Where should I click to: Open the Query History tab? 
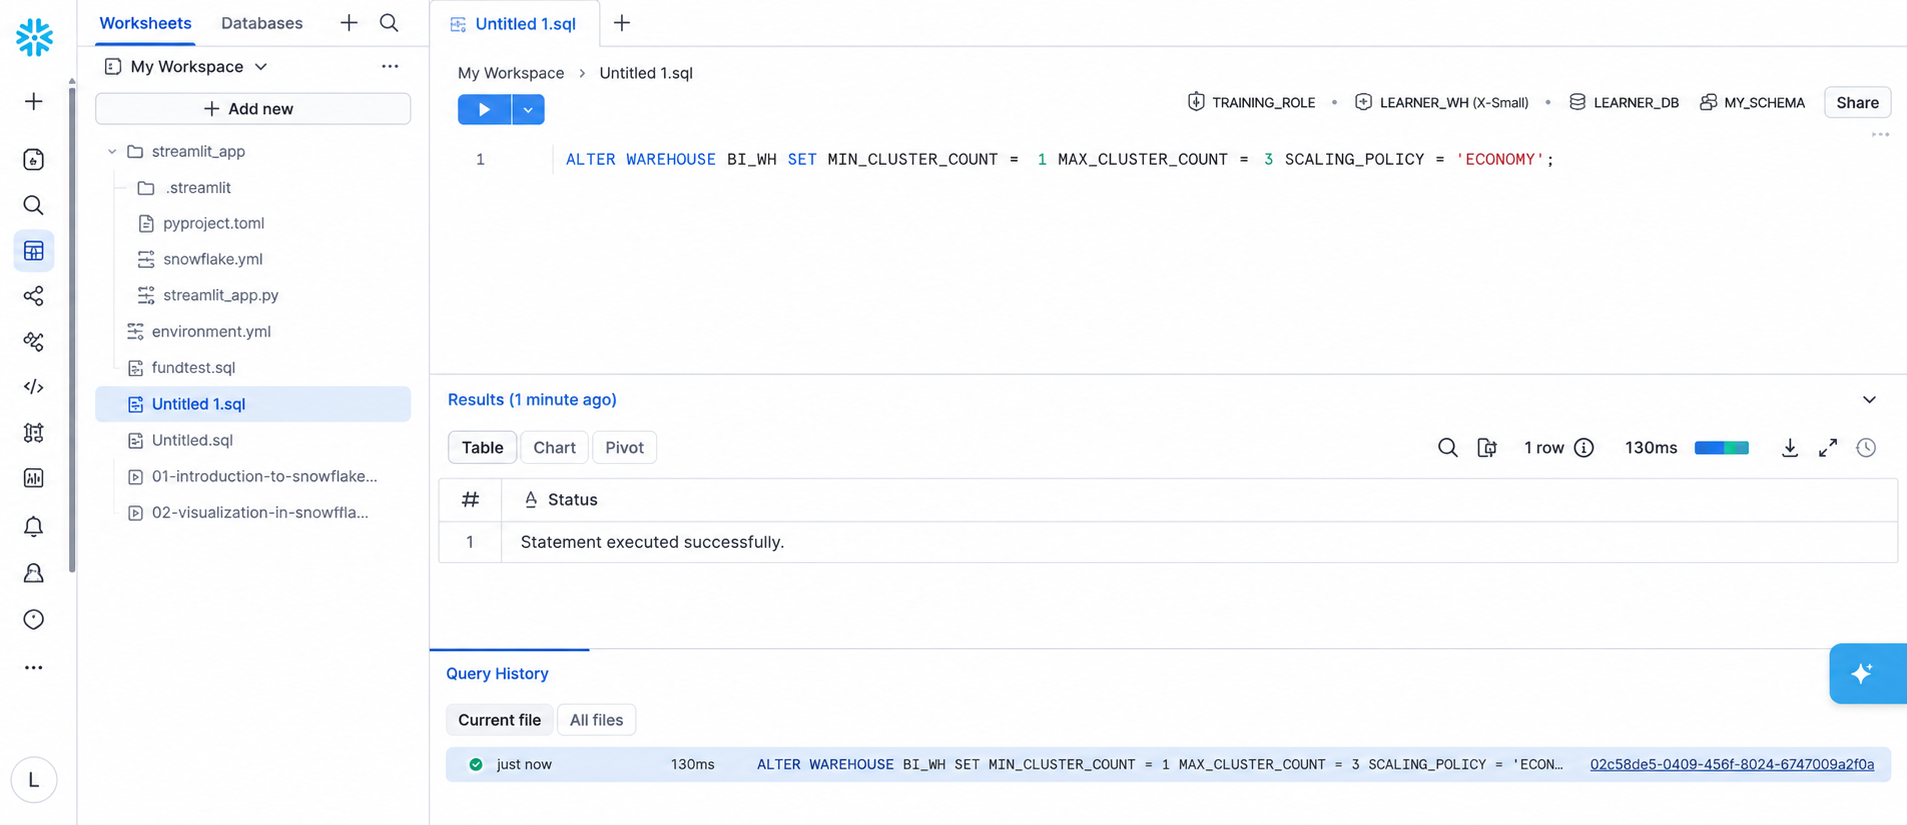[x=497, y=673]
